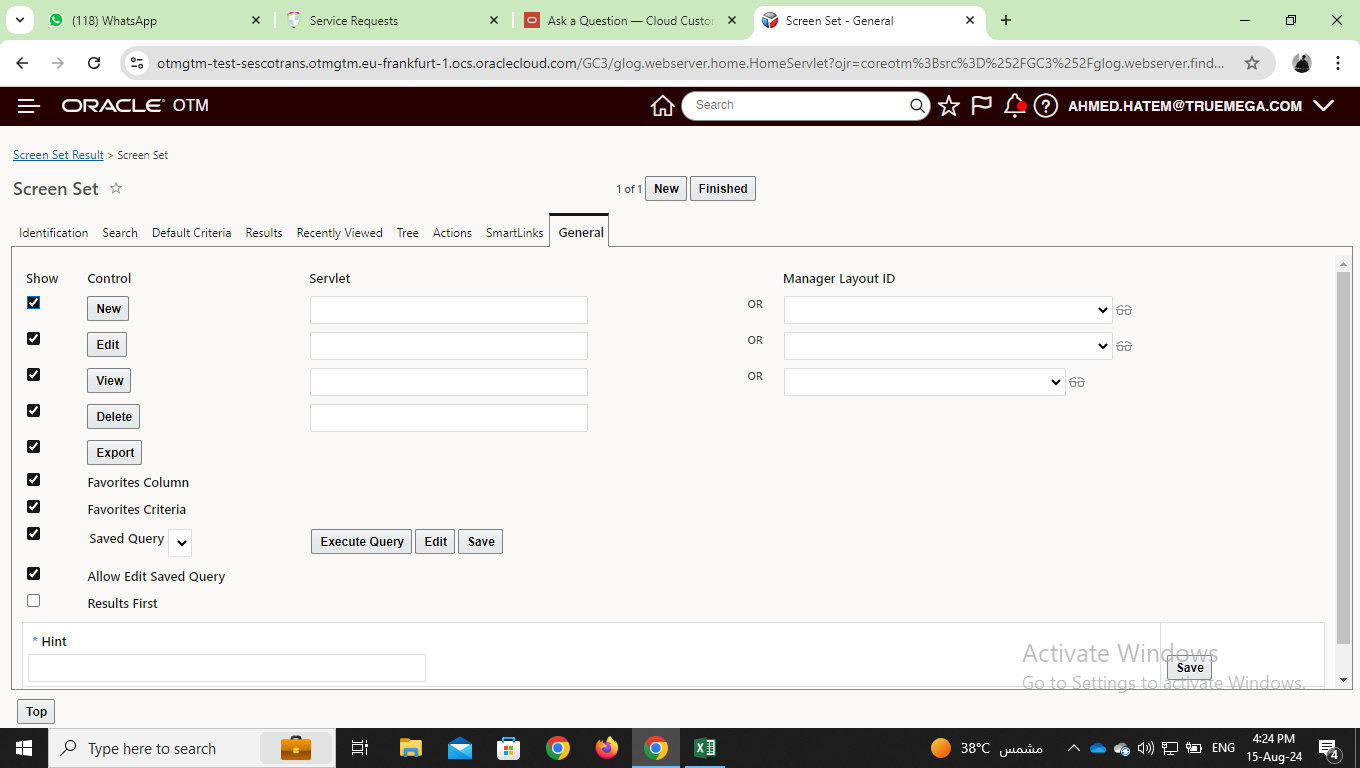Viewport: 1360px width, 768px height.
Task: Toggle the Allow Edit Saved Query checkbox
Action: (34, 573)
